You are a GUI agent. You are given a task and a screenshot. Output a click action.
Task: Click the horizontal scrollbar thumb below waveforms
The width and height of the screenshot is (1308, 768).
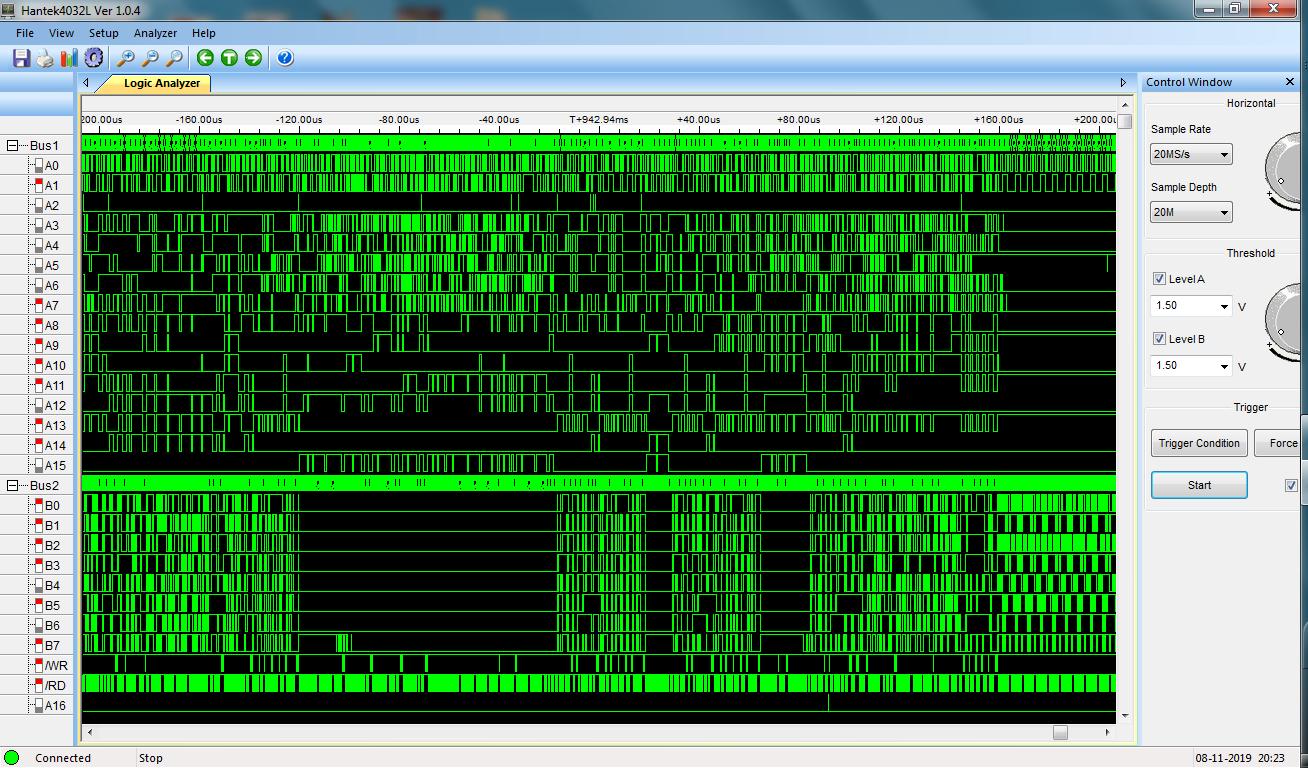click(x=1060, y=733)
